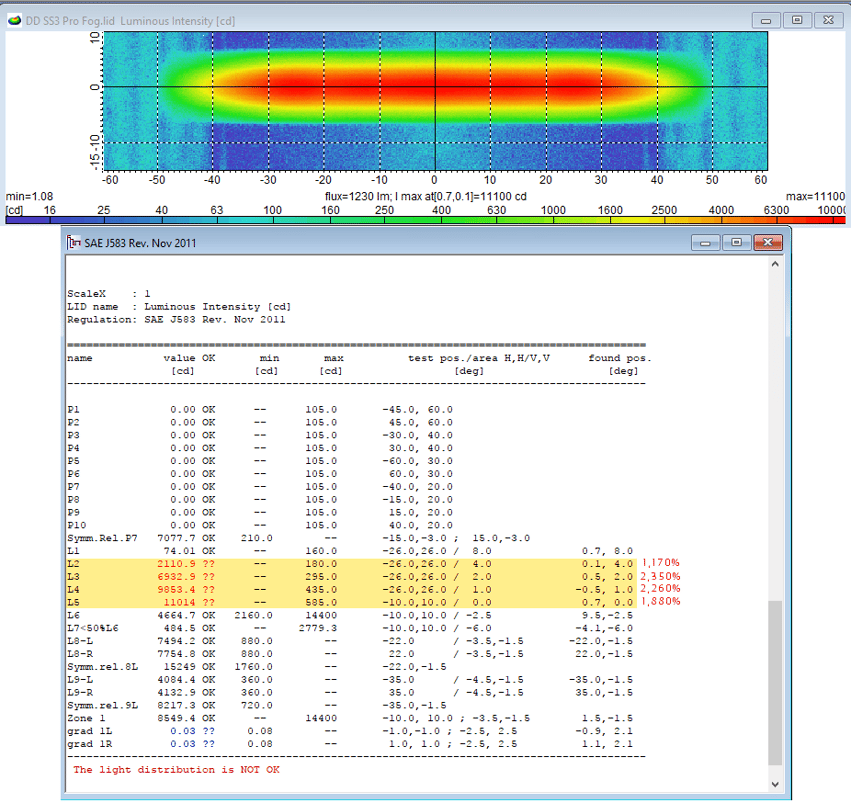The height and width of the screenshot is (803, 851).
Task: Click the -40 tick on plot x-axis
Action: click(212, 180)
